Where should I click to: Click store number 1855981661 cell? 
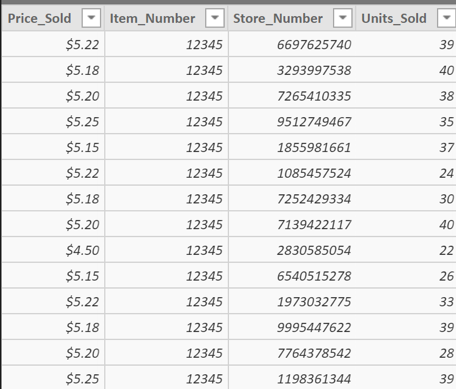(x=292, y=147)
